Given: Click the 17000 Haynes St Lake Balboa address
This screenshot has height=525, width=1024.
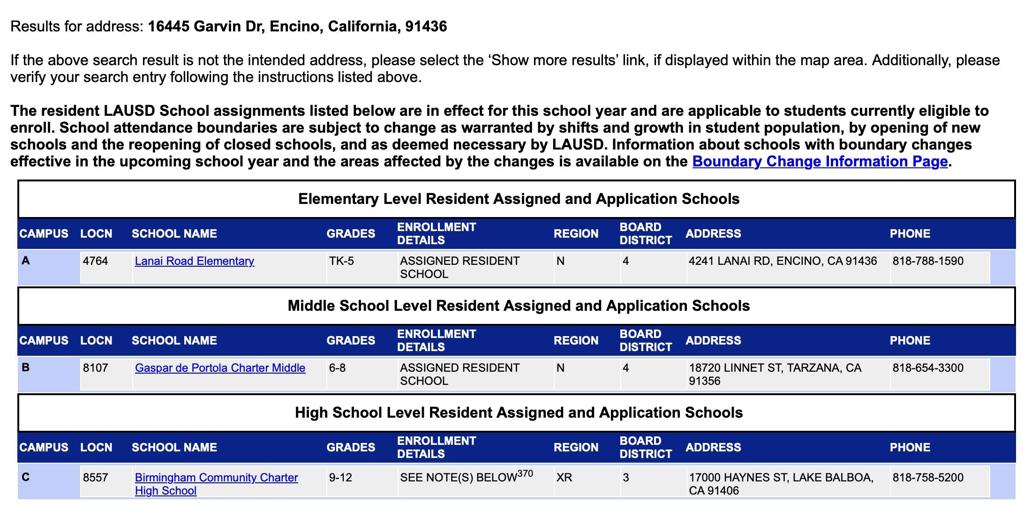Looking at the screenshot, I should click(780, 484).
